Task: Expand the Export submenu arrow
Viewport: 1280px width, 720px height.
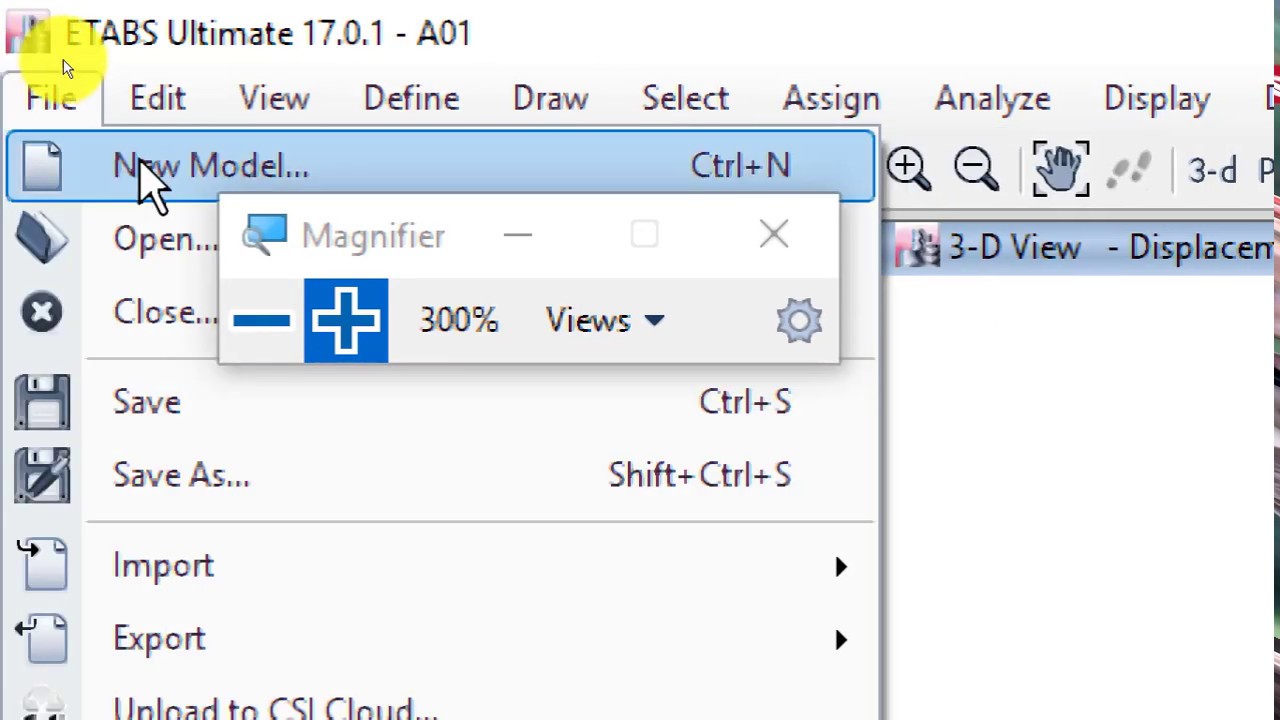Action: [840, 640]
